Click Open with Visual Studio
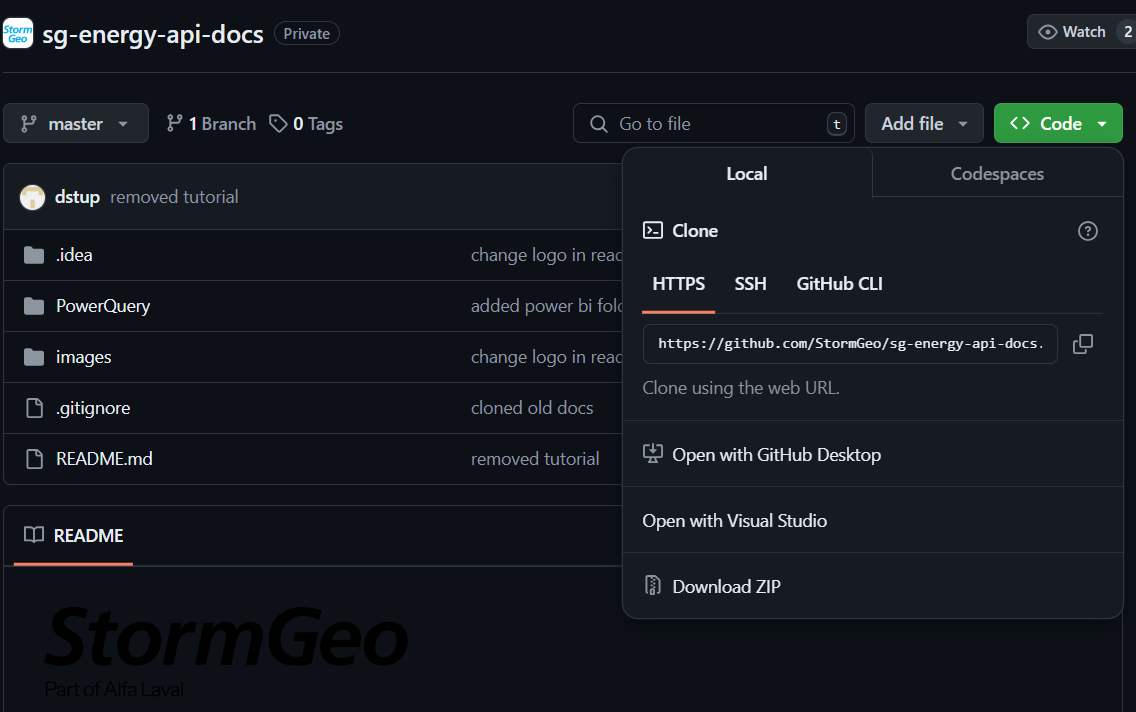Image resolution: width=1136 pixels, height=712 pixels. pyautogui.click(x=734, y=521)
